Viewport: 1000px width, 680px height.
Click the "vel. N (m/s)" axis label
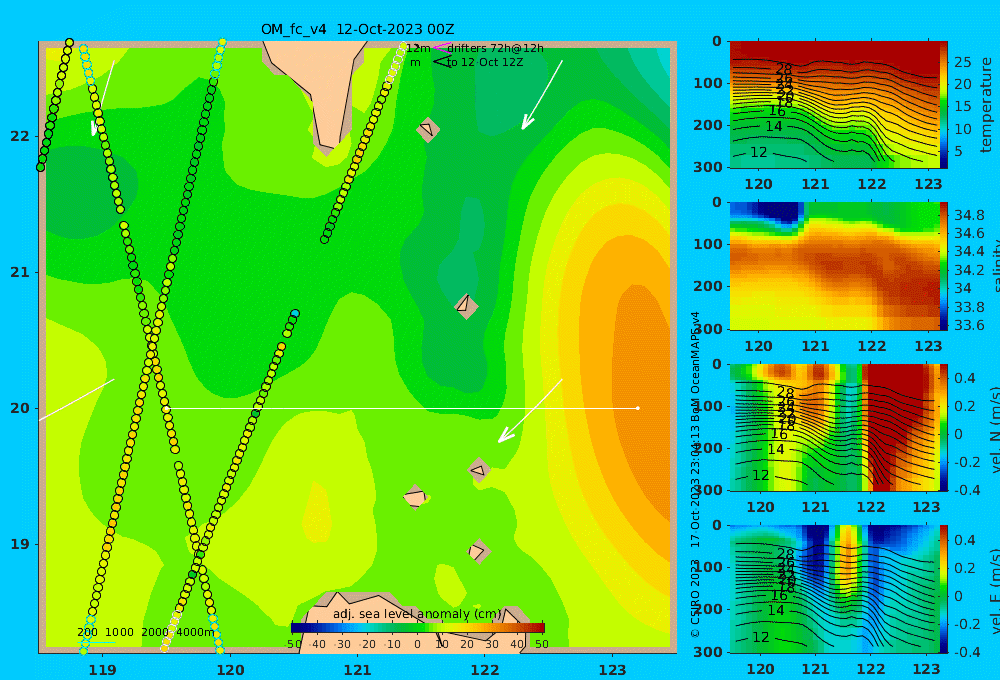pos(994,430)
